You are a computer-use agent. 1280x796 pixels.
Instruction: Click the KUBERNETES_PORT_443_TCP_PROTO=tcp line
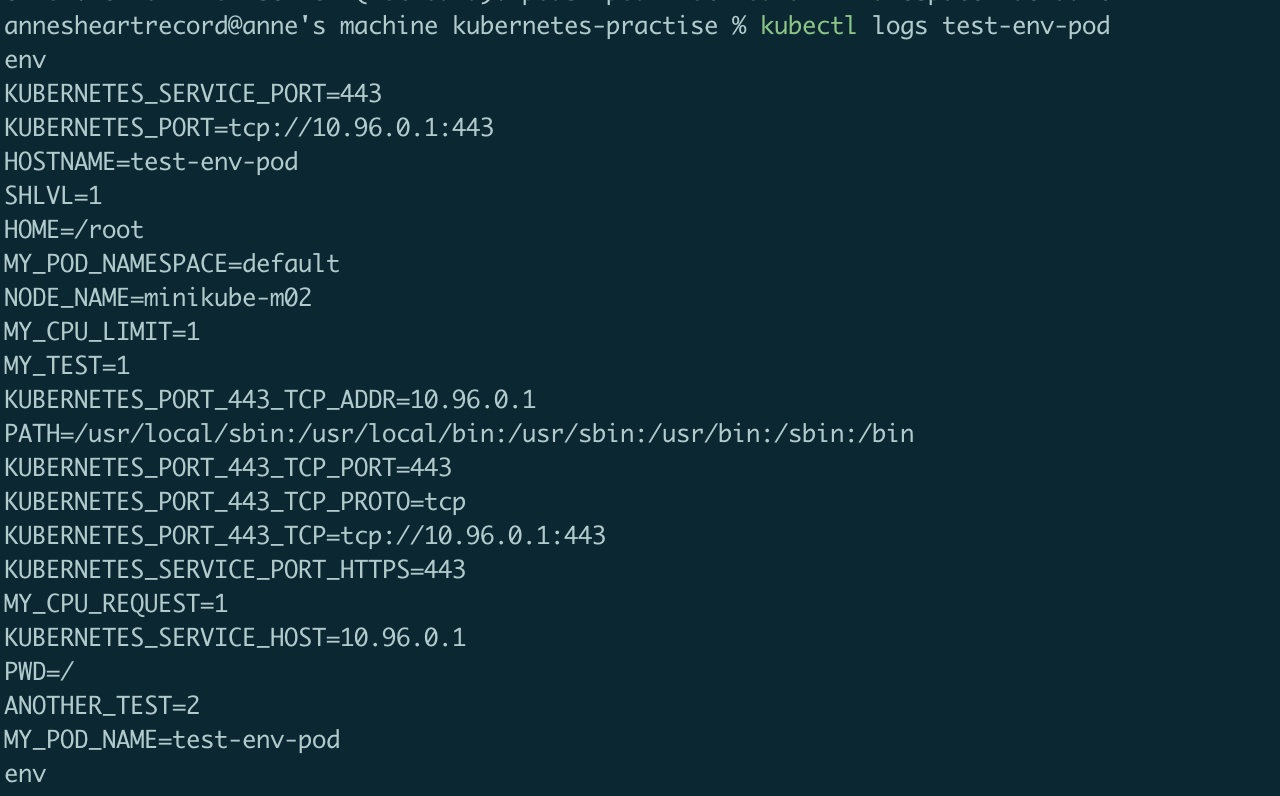pos(235,502)
